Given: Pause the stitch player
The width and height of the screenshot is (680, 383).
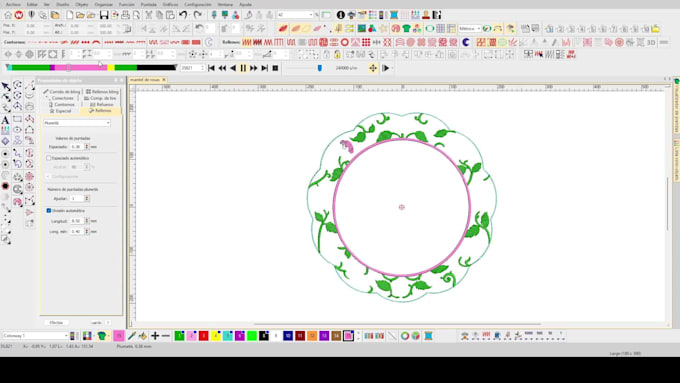Looking at the screenshot, I should [243, 68].
